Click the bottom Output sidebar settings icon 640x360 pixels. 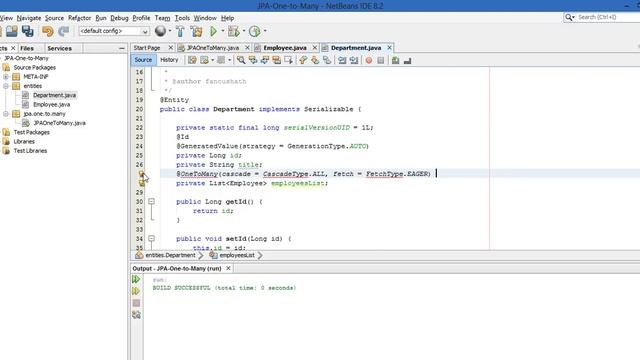point(136,315)
